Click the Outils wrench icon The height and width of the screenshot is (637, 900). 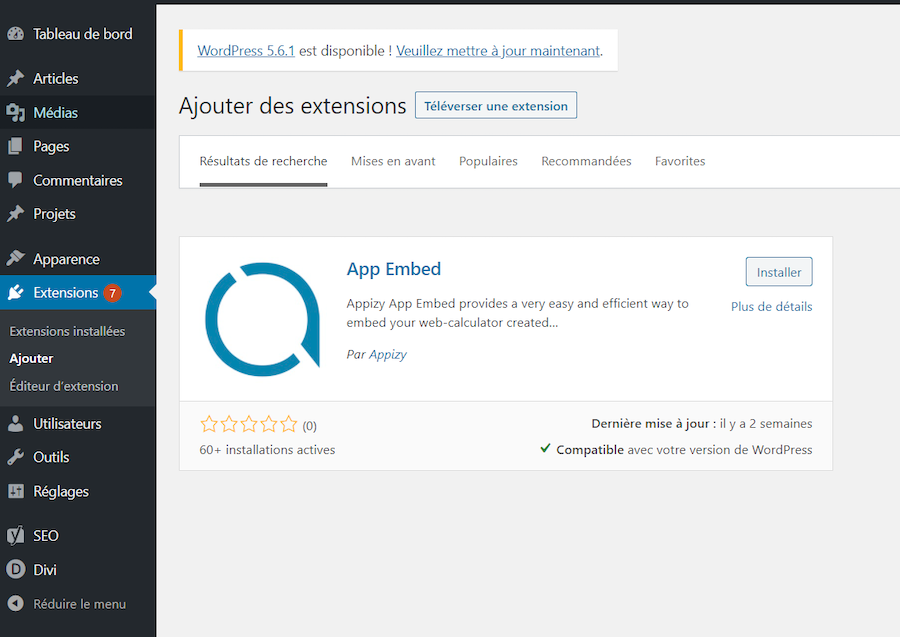(15, 457)
